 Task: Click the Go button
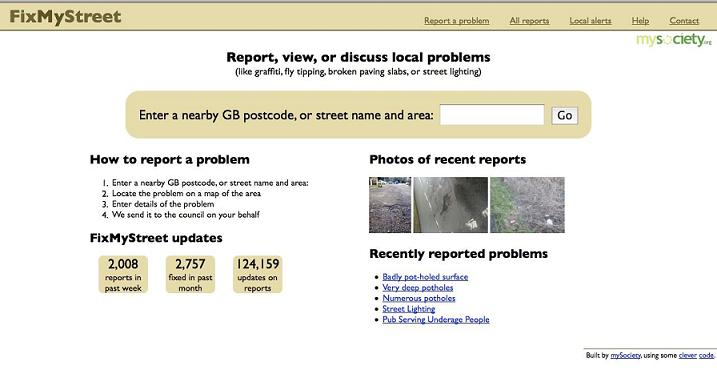click(564, 115)
